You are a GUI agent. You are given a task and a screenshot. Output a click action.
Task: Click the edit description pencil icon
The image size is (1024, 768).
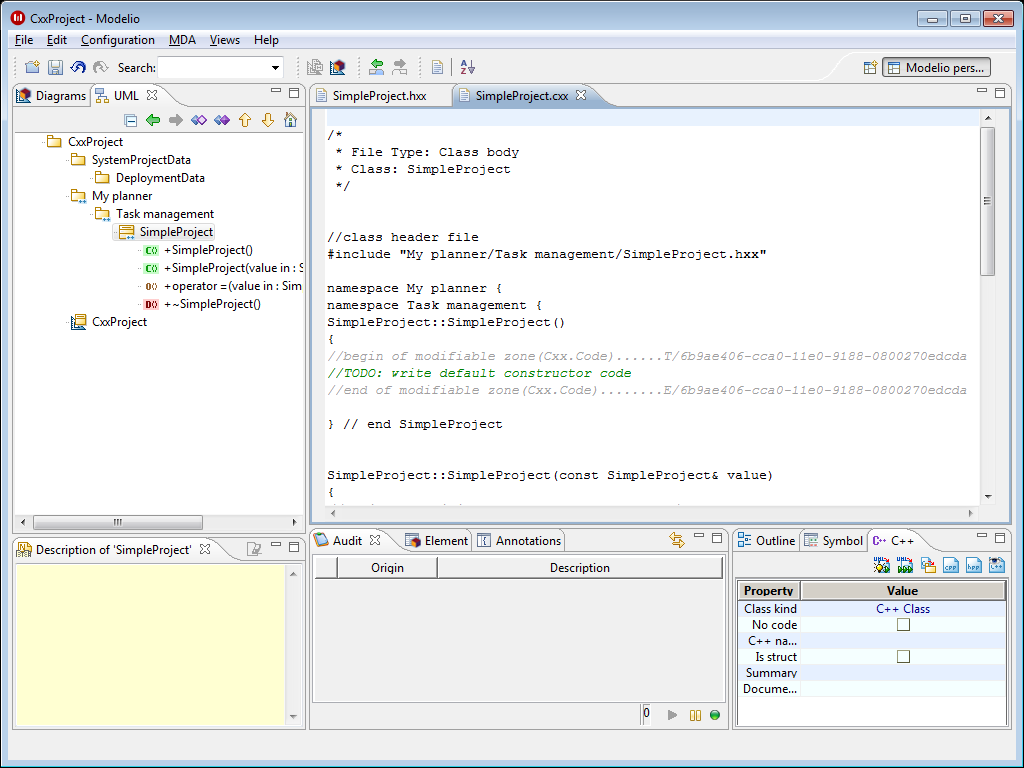[255, 549]
